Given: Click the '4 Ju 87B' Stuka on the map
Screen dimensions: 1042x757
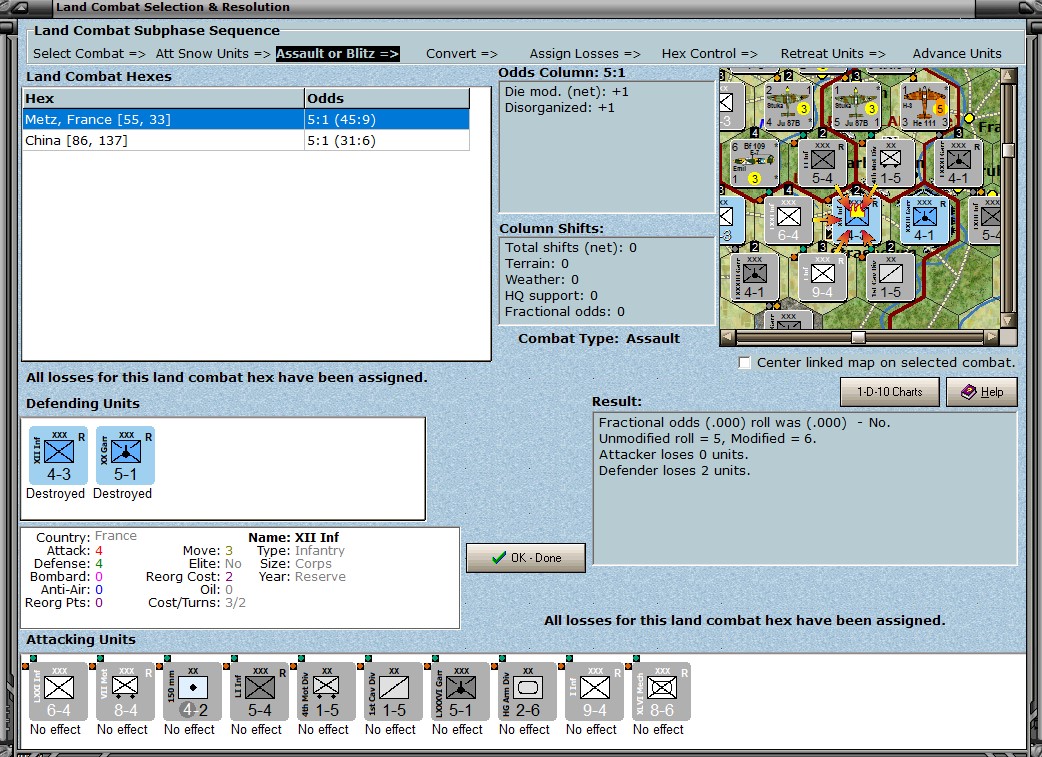Looking at the screenshot, I should coord(788,106).
